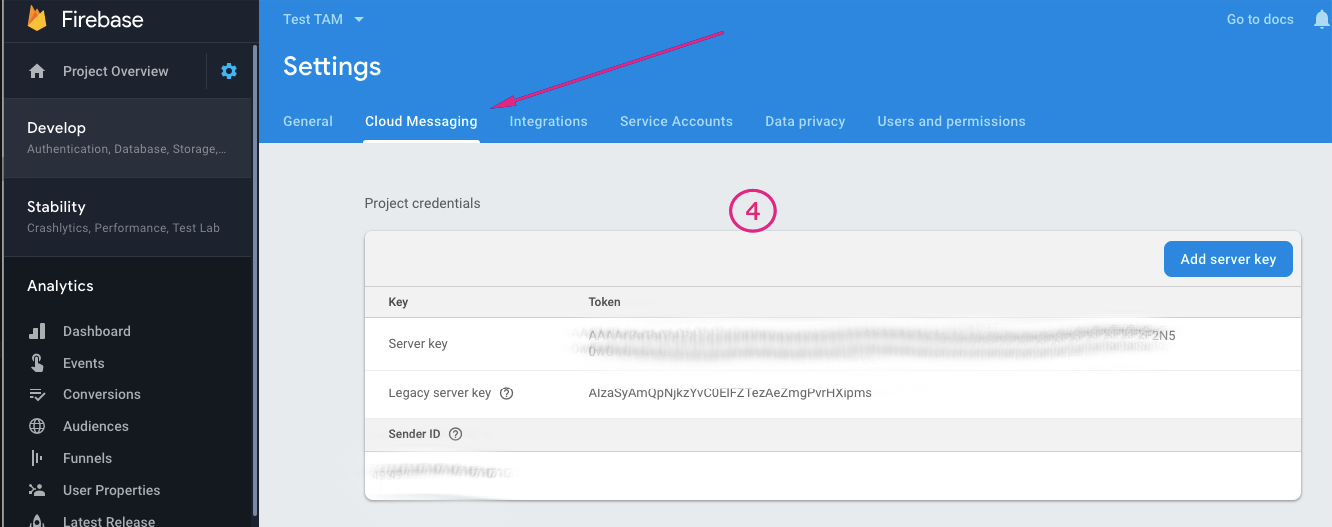Expand the Develop section
Screen dimensions: 1332x527
127,138
